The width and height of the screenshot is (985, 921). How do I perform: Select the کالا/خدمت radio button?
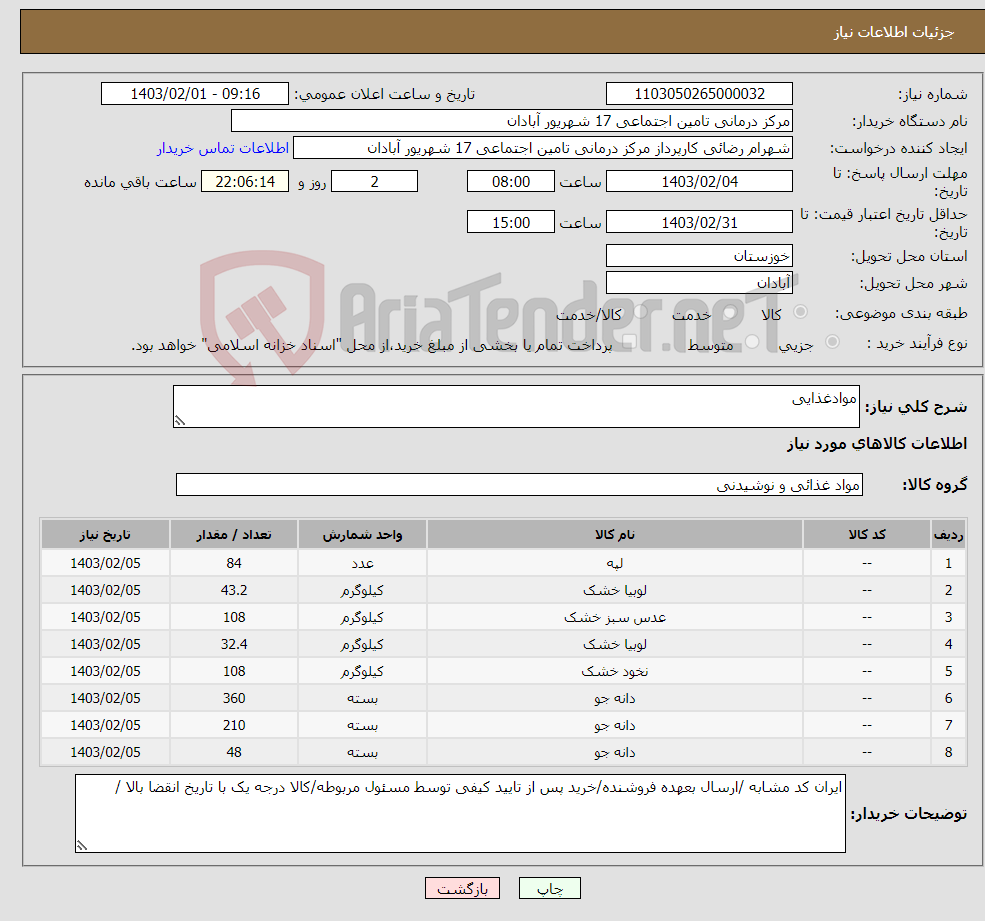pyautogui.click(x=640, y=312)
